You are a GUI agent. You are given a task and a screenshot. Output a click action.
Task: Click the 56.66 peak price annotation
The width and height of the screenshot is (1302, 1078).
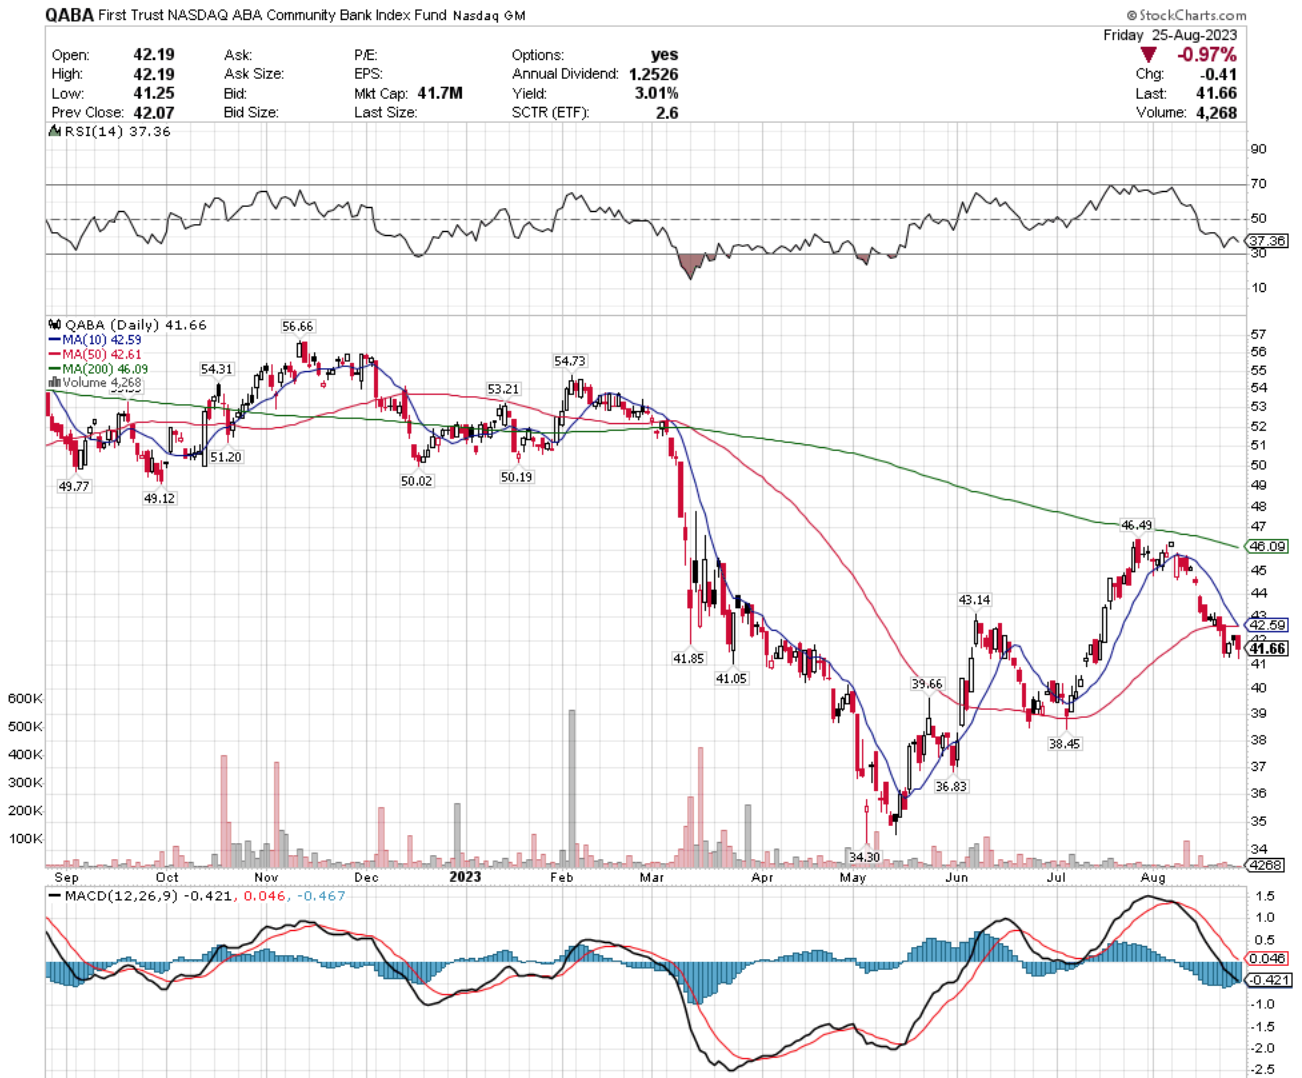[x=298, y=327]
